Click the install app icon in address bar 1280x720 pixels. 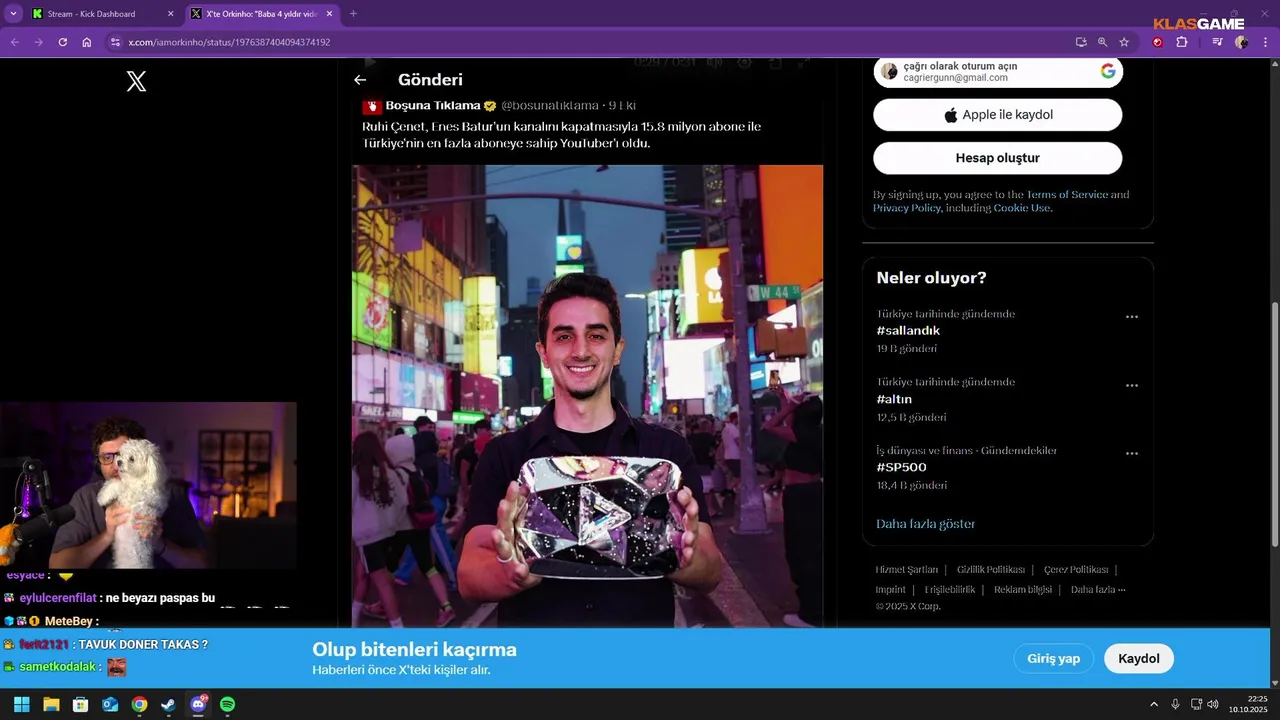click(x=1081, y=42)
